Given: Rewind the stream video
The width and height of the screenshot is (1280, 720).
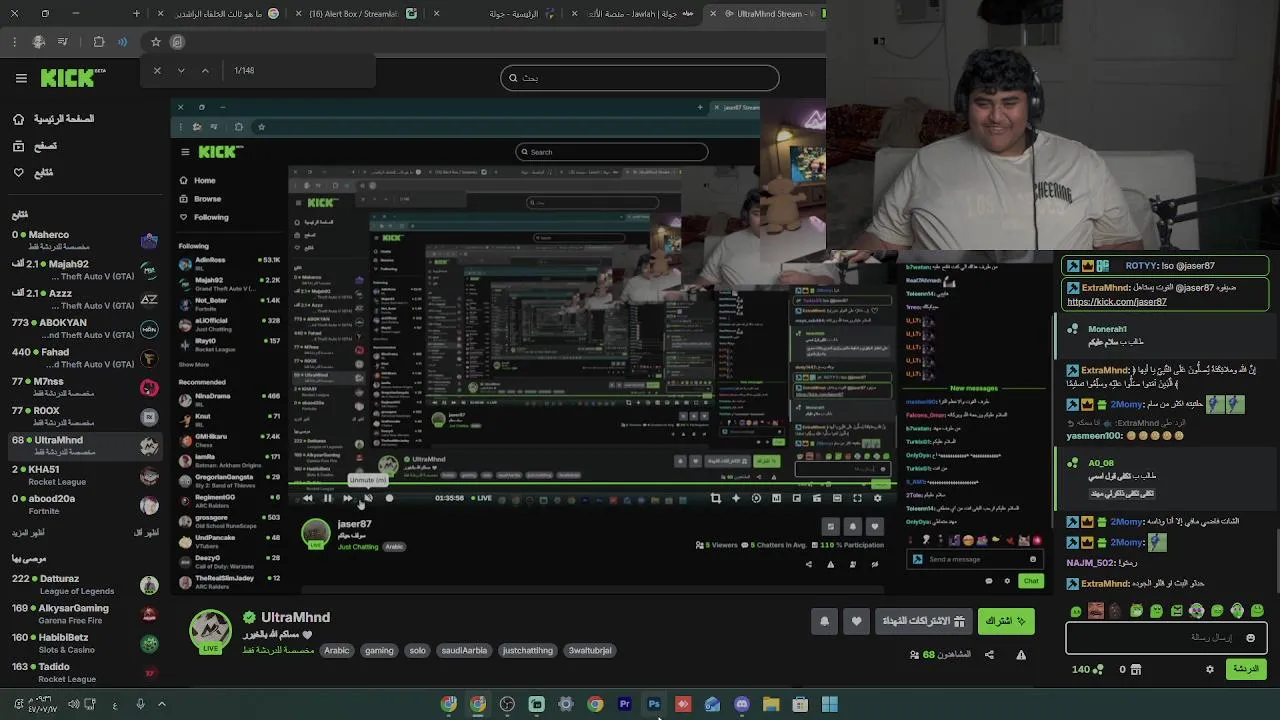Looking at the screenshot, I should 307,498.
